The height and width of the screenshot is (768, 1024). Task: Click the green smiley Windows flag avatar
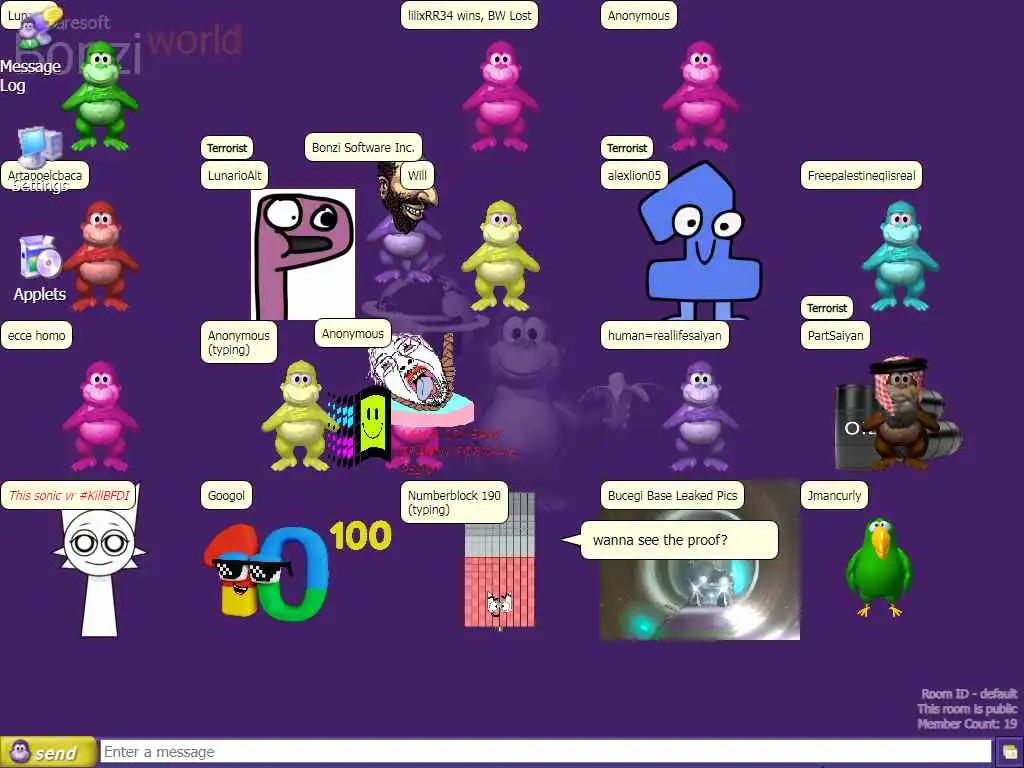(x=361, y=427)
